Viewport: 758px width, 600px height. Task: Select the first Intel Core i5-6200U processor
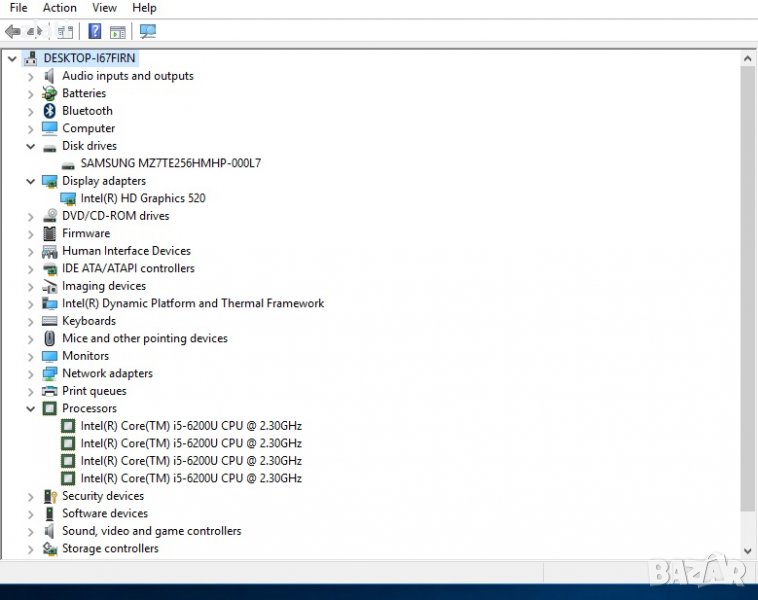point(190,426)
